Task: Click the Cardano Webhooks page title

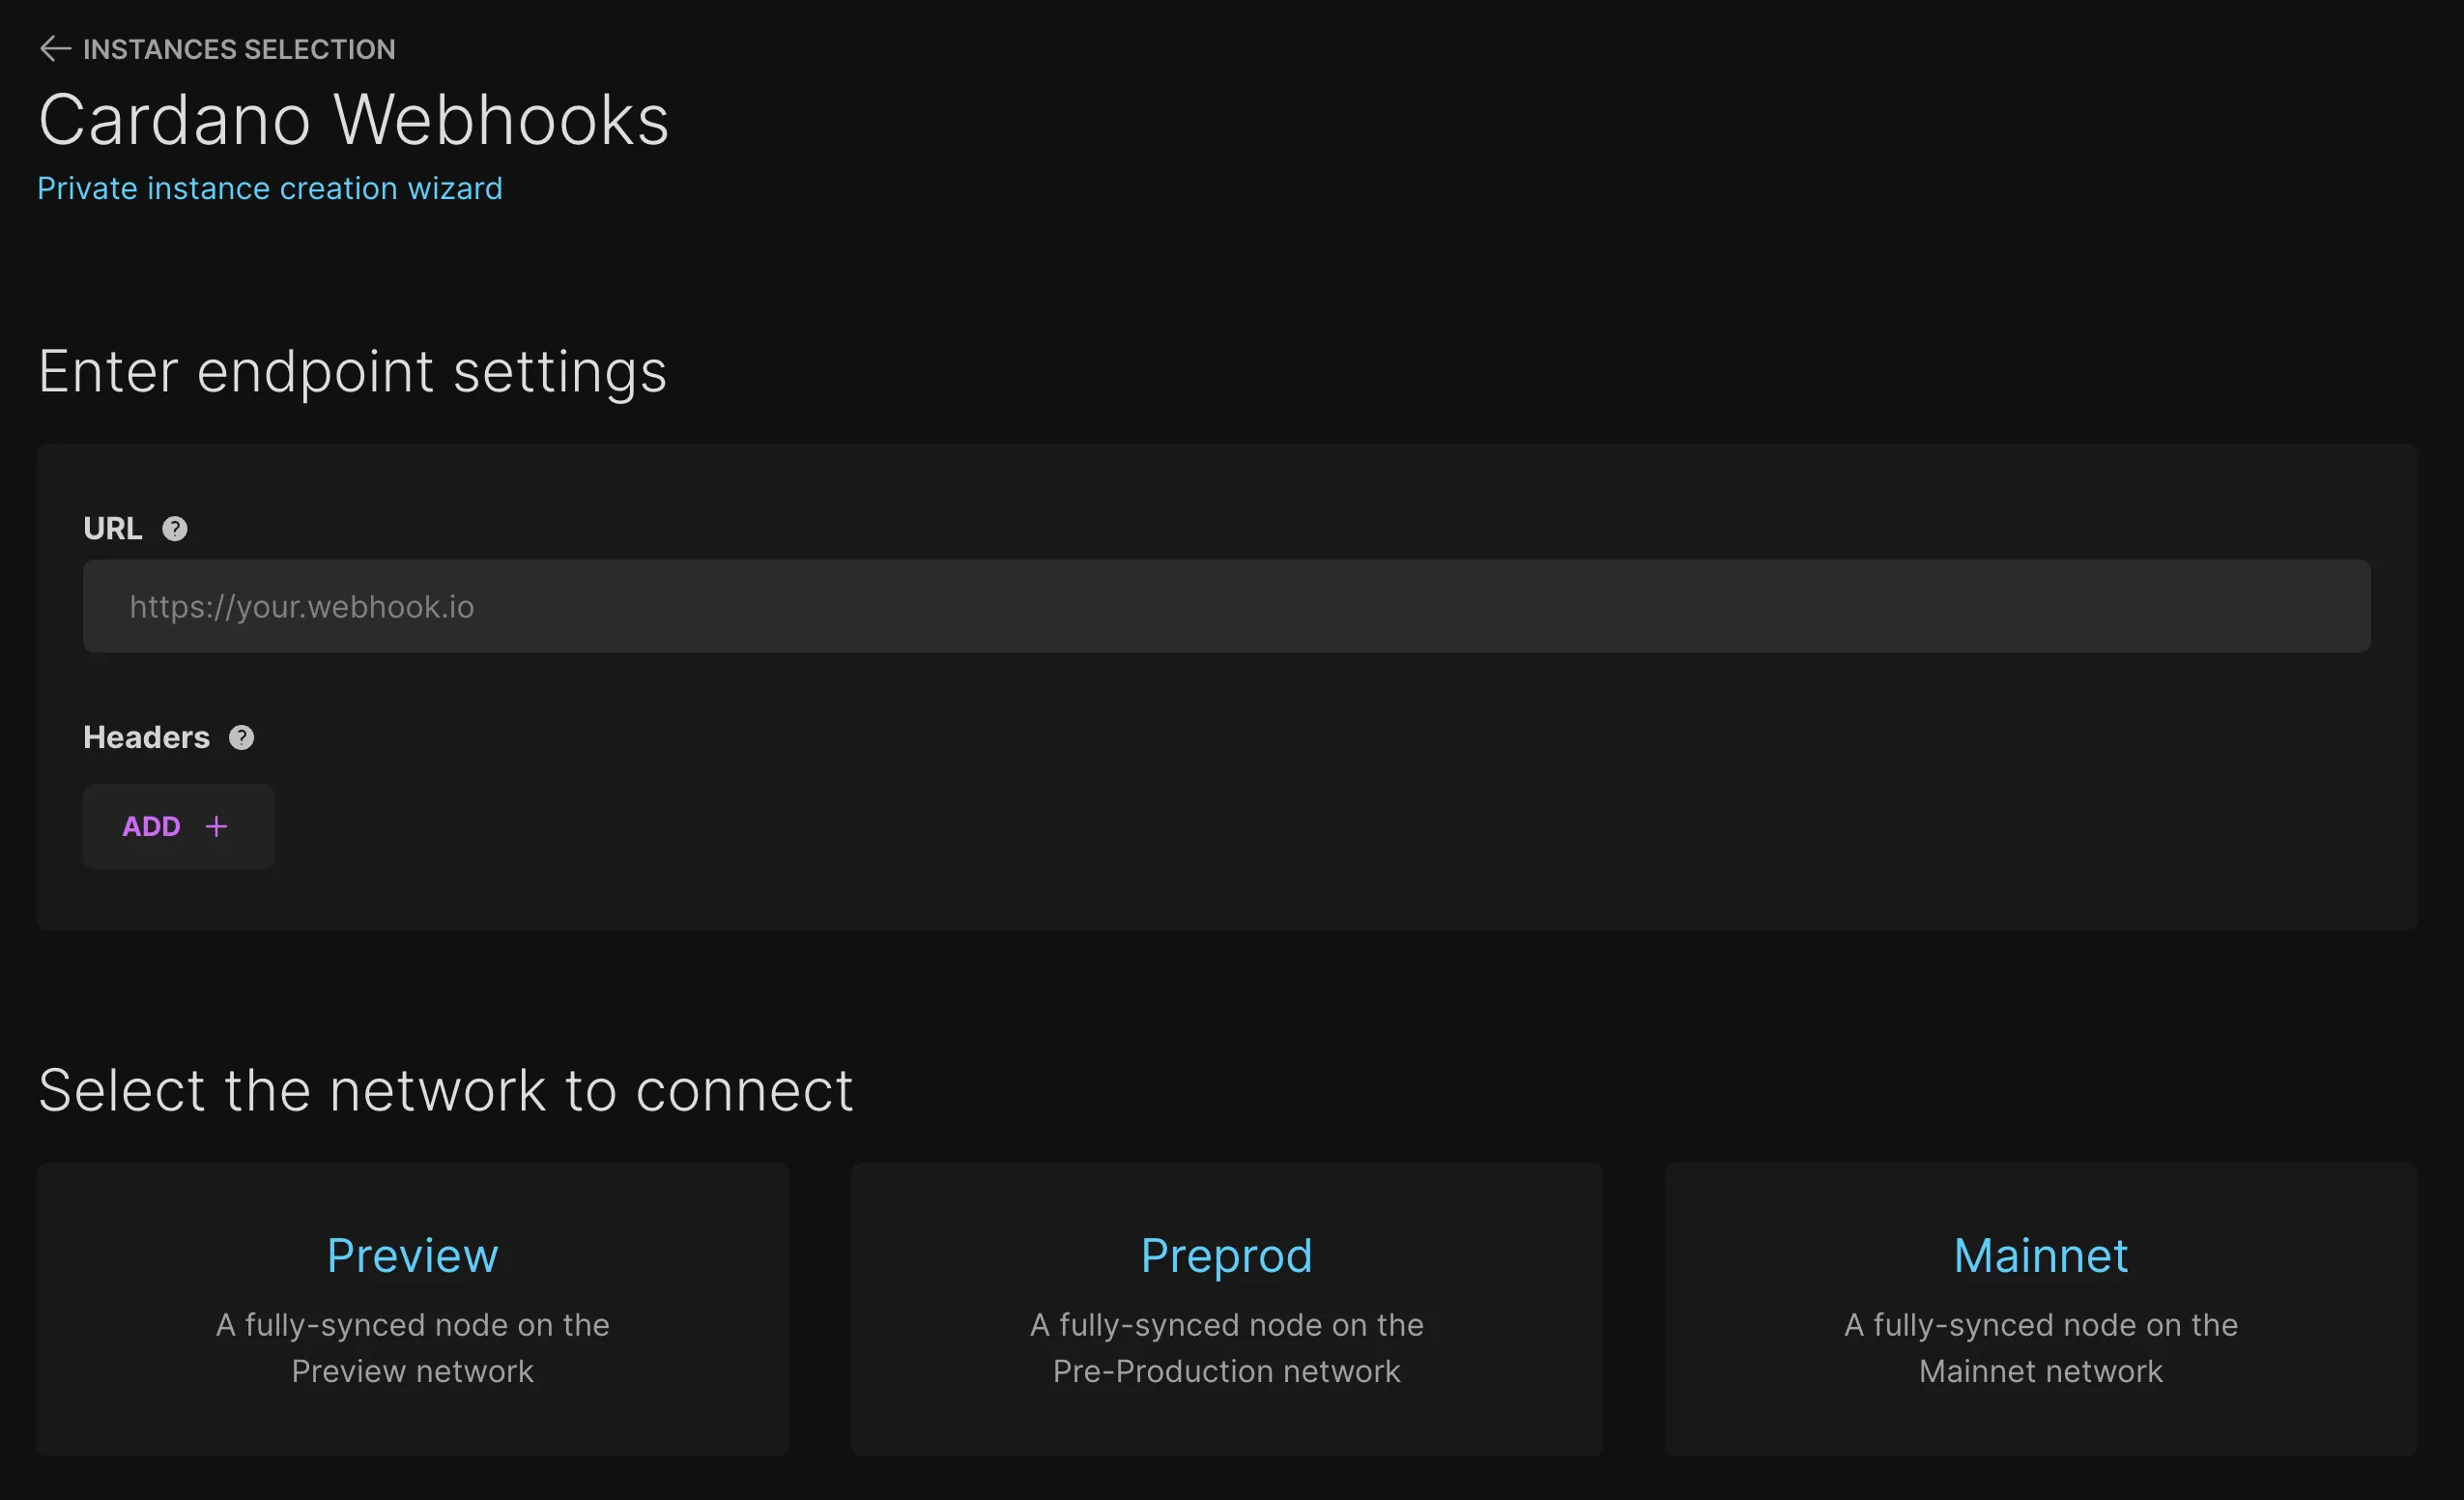Action: coord(354,120)
